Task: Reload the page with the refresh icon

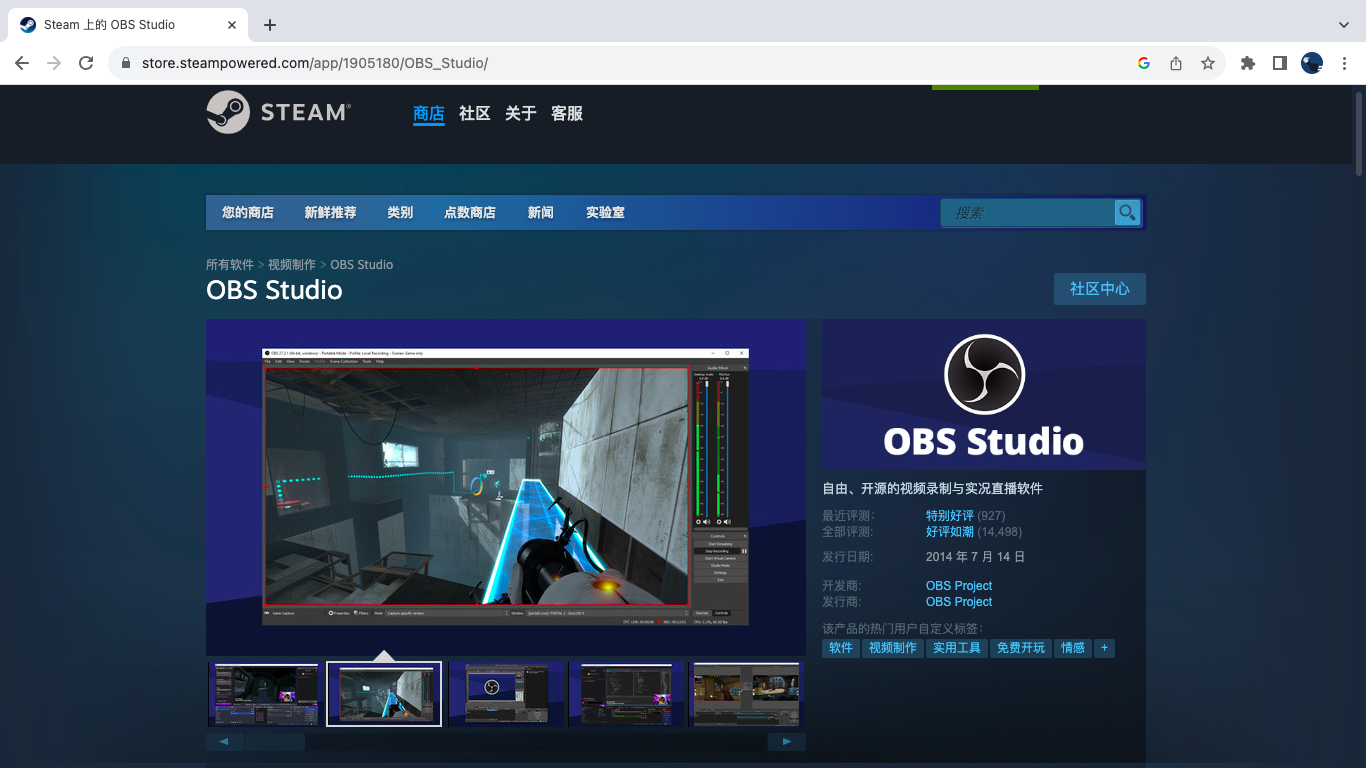Action: (86, 63)
